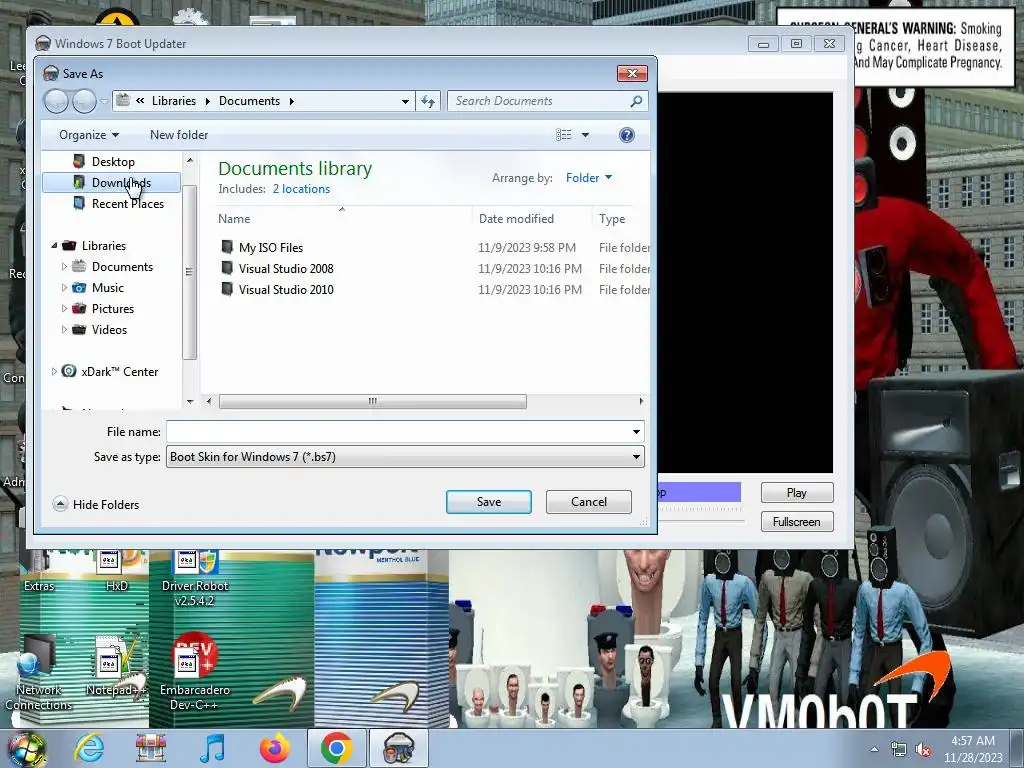Open the Arrange by Folder dropdown

pyautogui.click(x=589, y=178)
